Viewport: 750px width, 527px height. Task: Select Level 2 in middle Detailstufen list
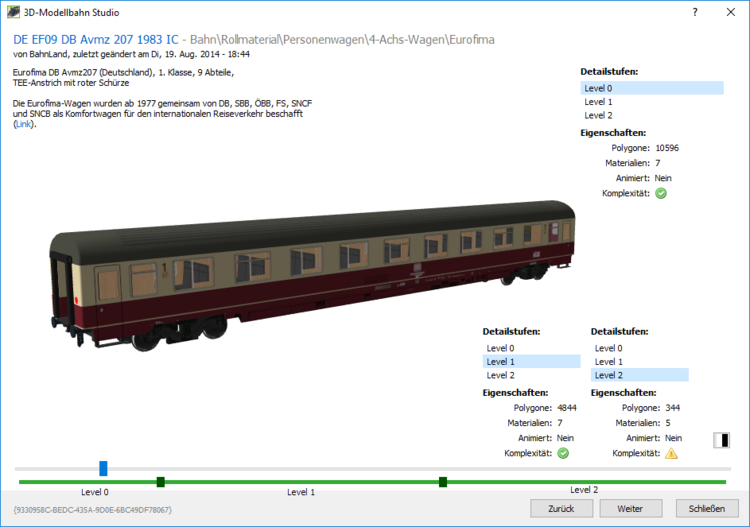531,375
